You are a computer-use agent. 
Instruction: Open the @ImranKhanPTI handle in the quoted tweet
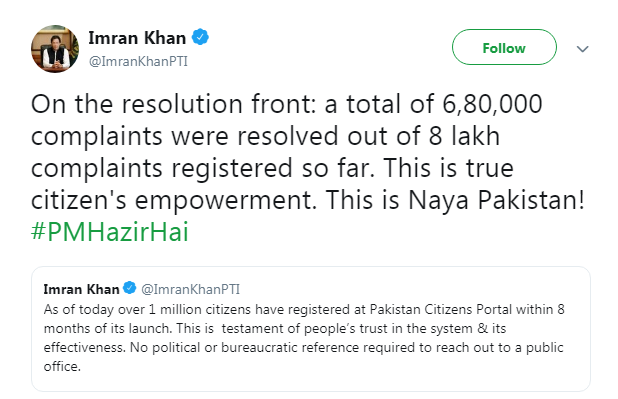190,289
